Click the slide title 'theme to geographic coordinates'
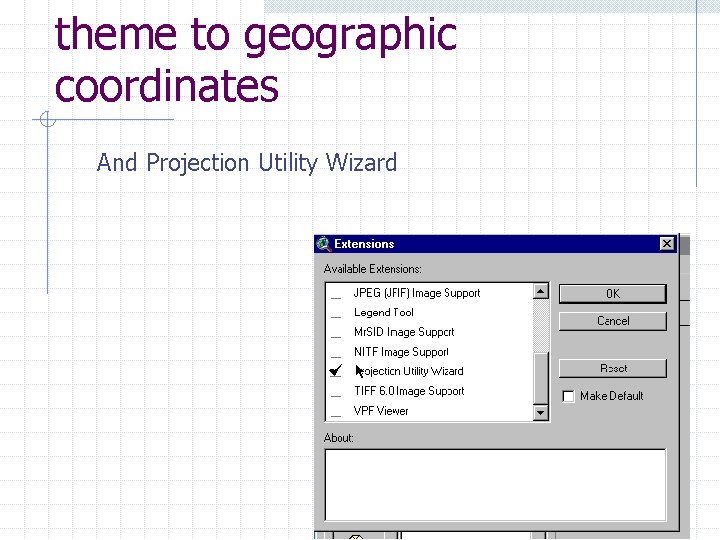The width and height of the screenshot is (720, 540). click(256, 59)
